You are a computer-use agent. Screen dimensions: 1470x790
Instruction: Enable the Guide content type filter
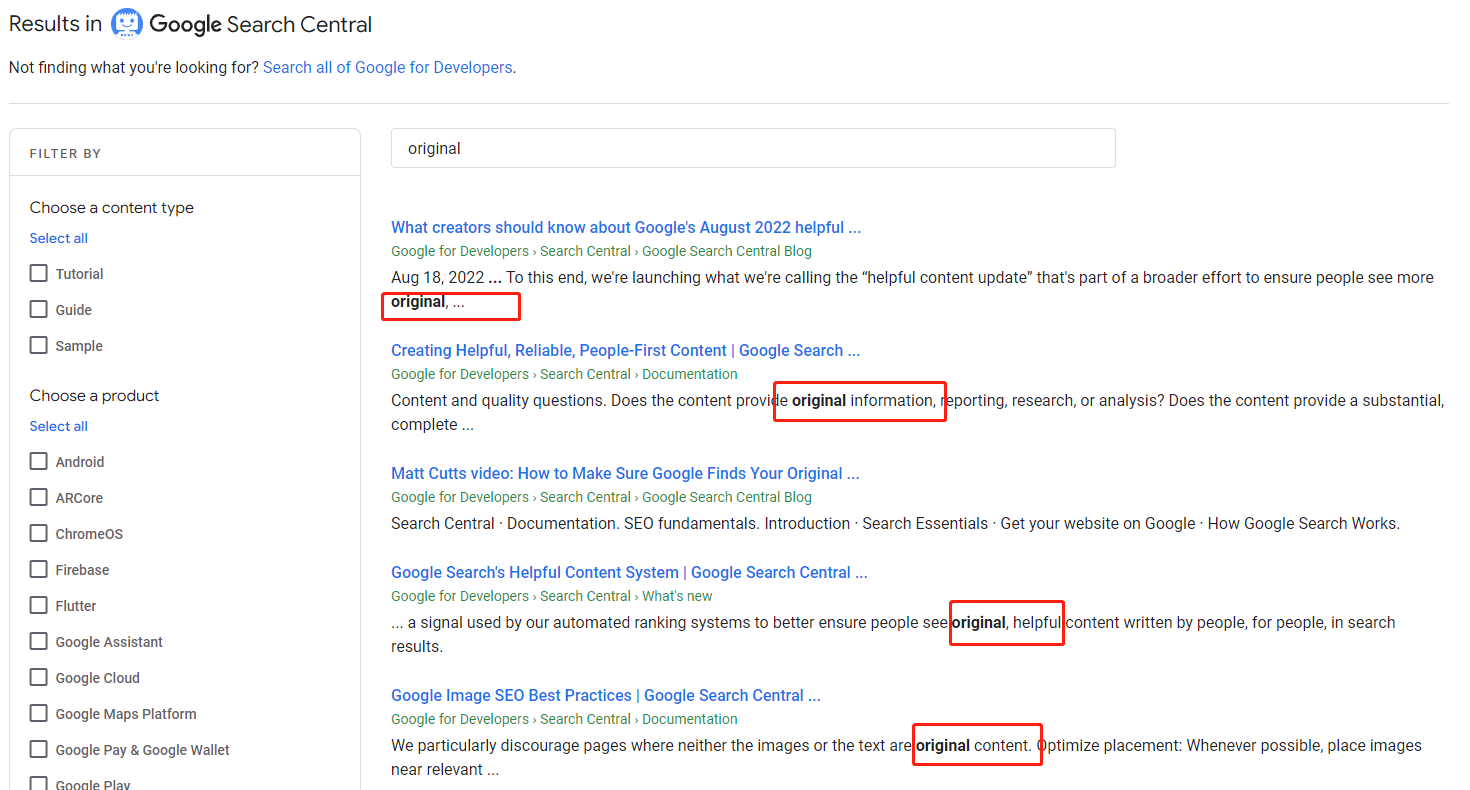39,309
